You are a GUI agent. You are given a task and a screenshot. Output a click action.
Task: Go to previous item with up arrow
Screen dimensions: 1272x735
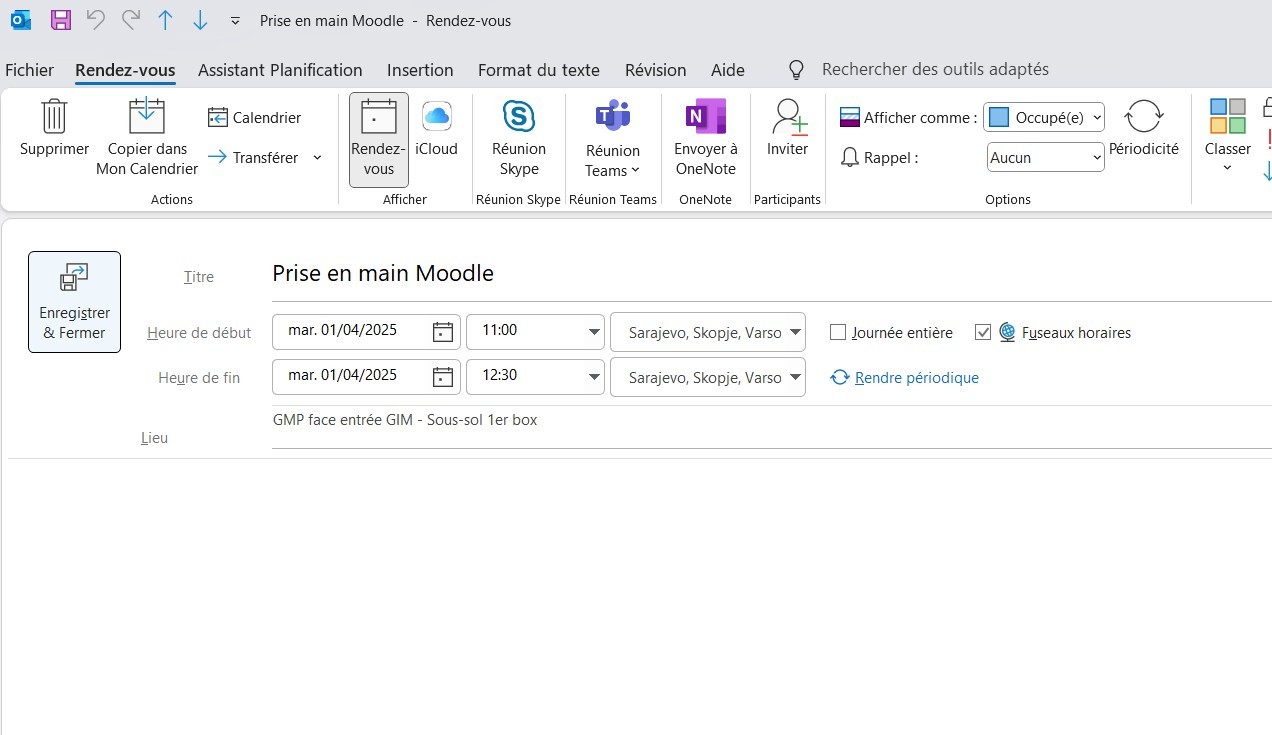(166, 20)
